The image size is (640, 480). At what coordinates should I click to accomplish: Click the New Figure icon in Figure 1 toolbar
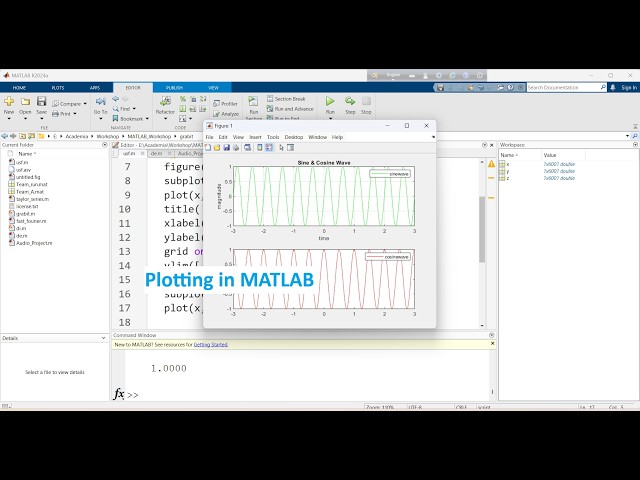coord(208,148)
